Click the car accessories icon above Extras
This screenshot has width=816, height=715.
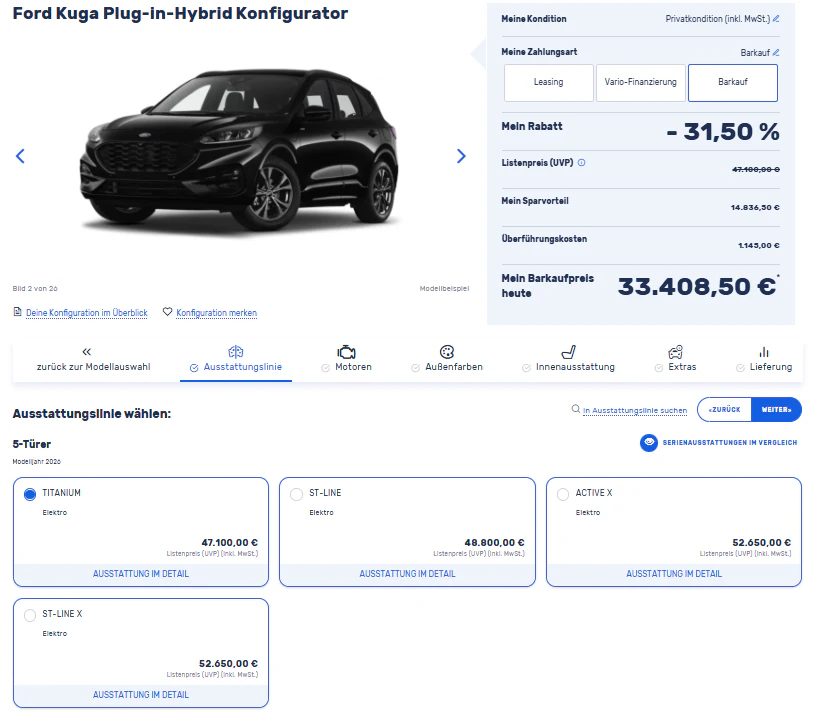(x=675, y=352)
